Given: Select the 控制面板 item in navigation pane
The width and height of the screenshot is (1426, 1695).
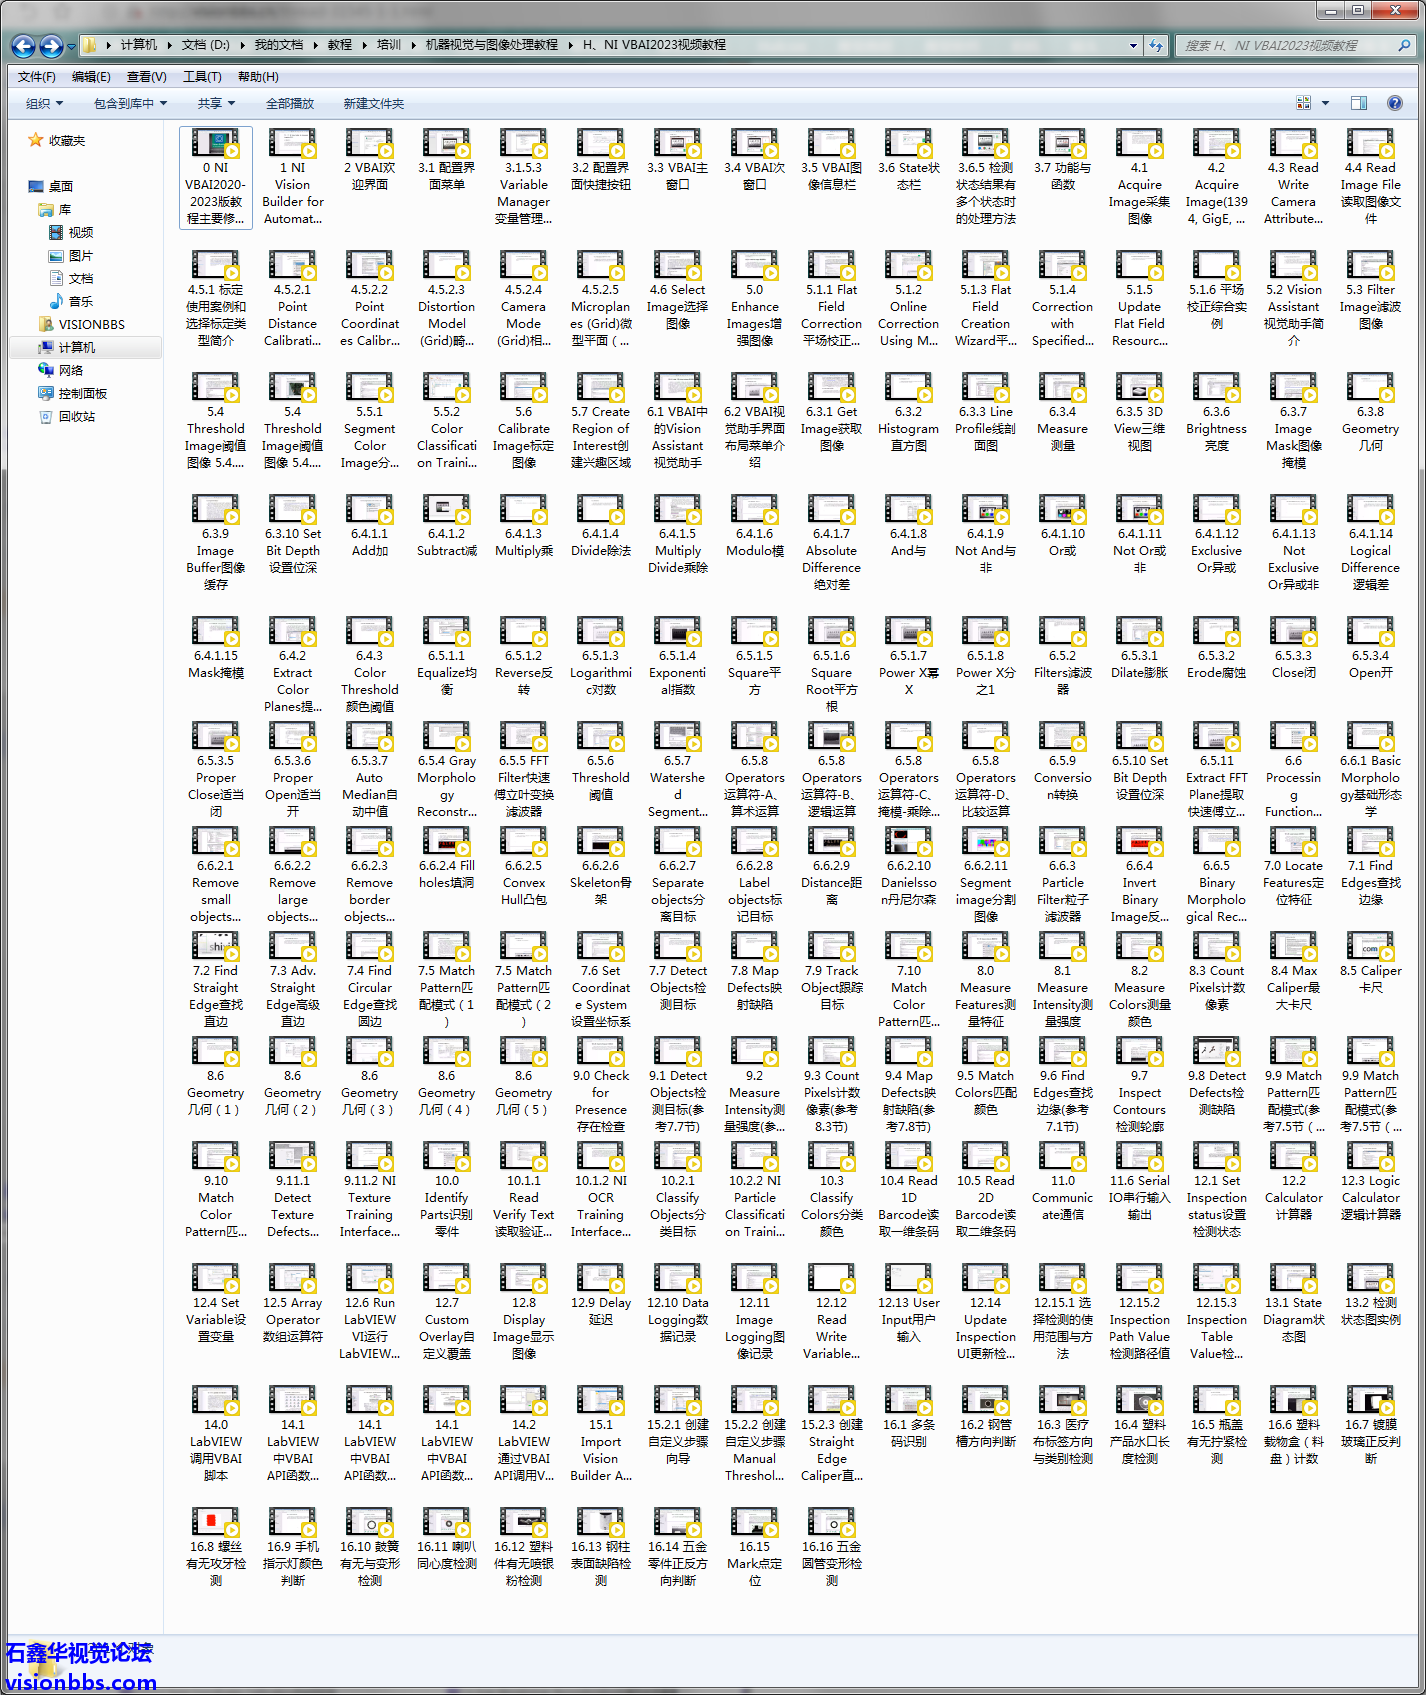Looking at the screenshot, I should click(x=82, y=393).
